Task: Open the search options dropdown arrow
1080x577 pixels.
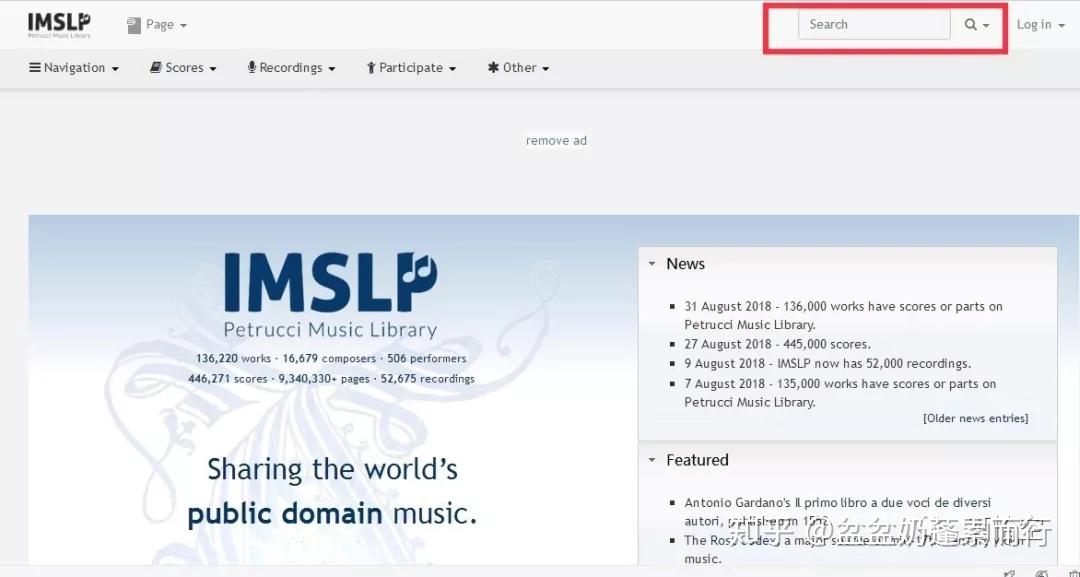Action: click(986, 24)
